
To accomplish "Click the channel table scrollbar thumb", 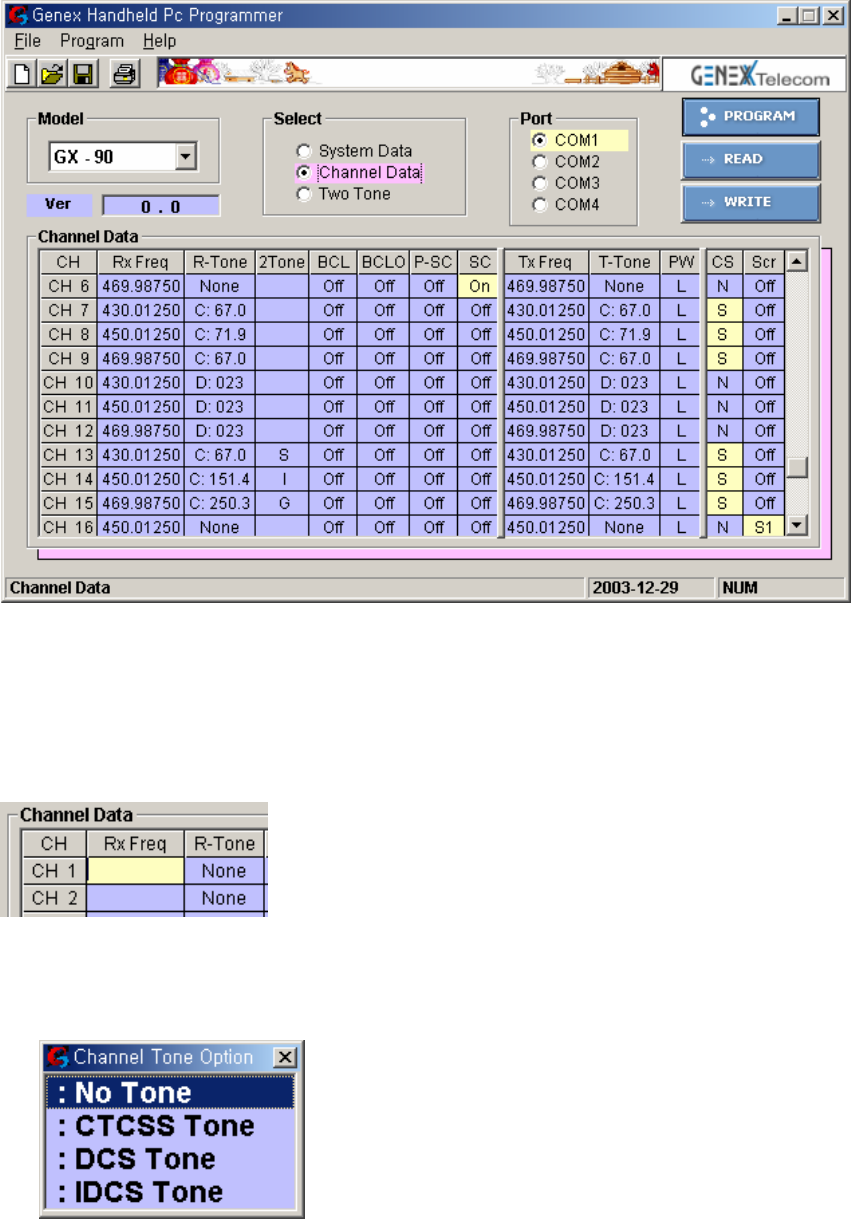I will coord(797,467).
